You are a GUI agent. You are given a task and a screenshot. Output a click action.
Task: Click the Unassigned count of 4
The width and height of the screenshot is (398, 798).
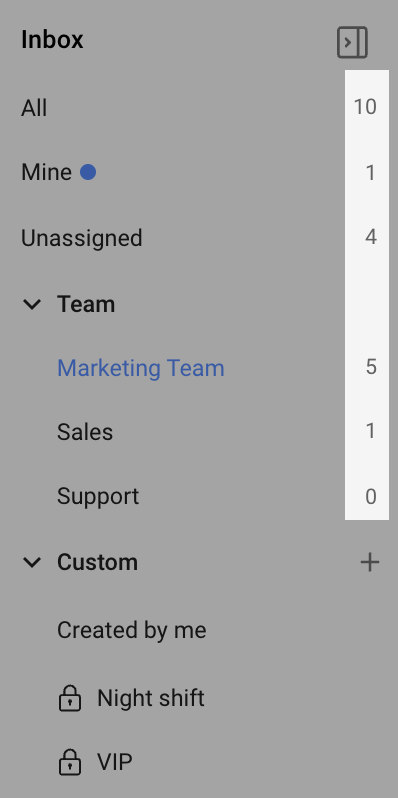tap(371, 237)
